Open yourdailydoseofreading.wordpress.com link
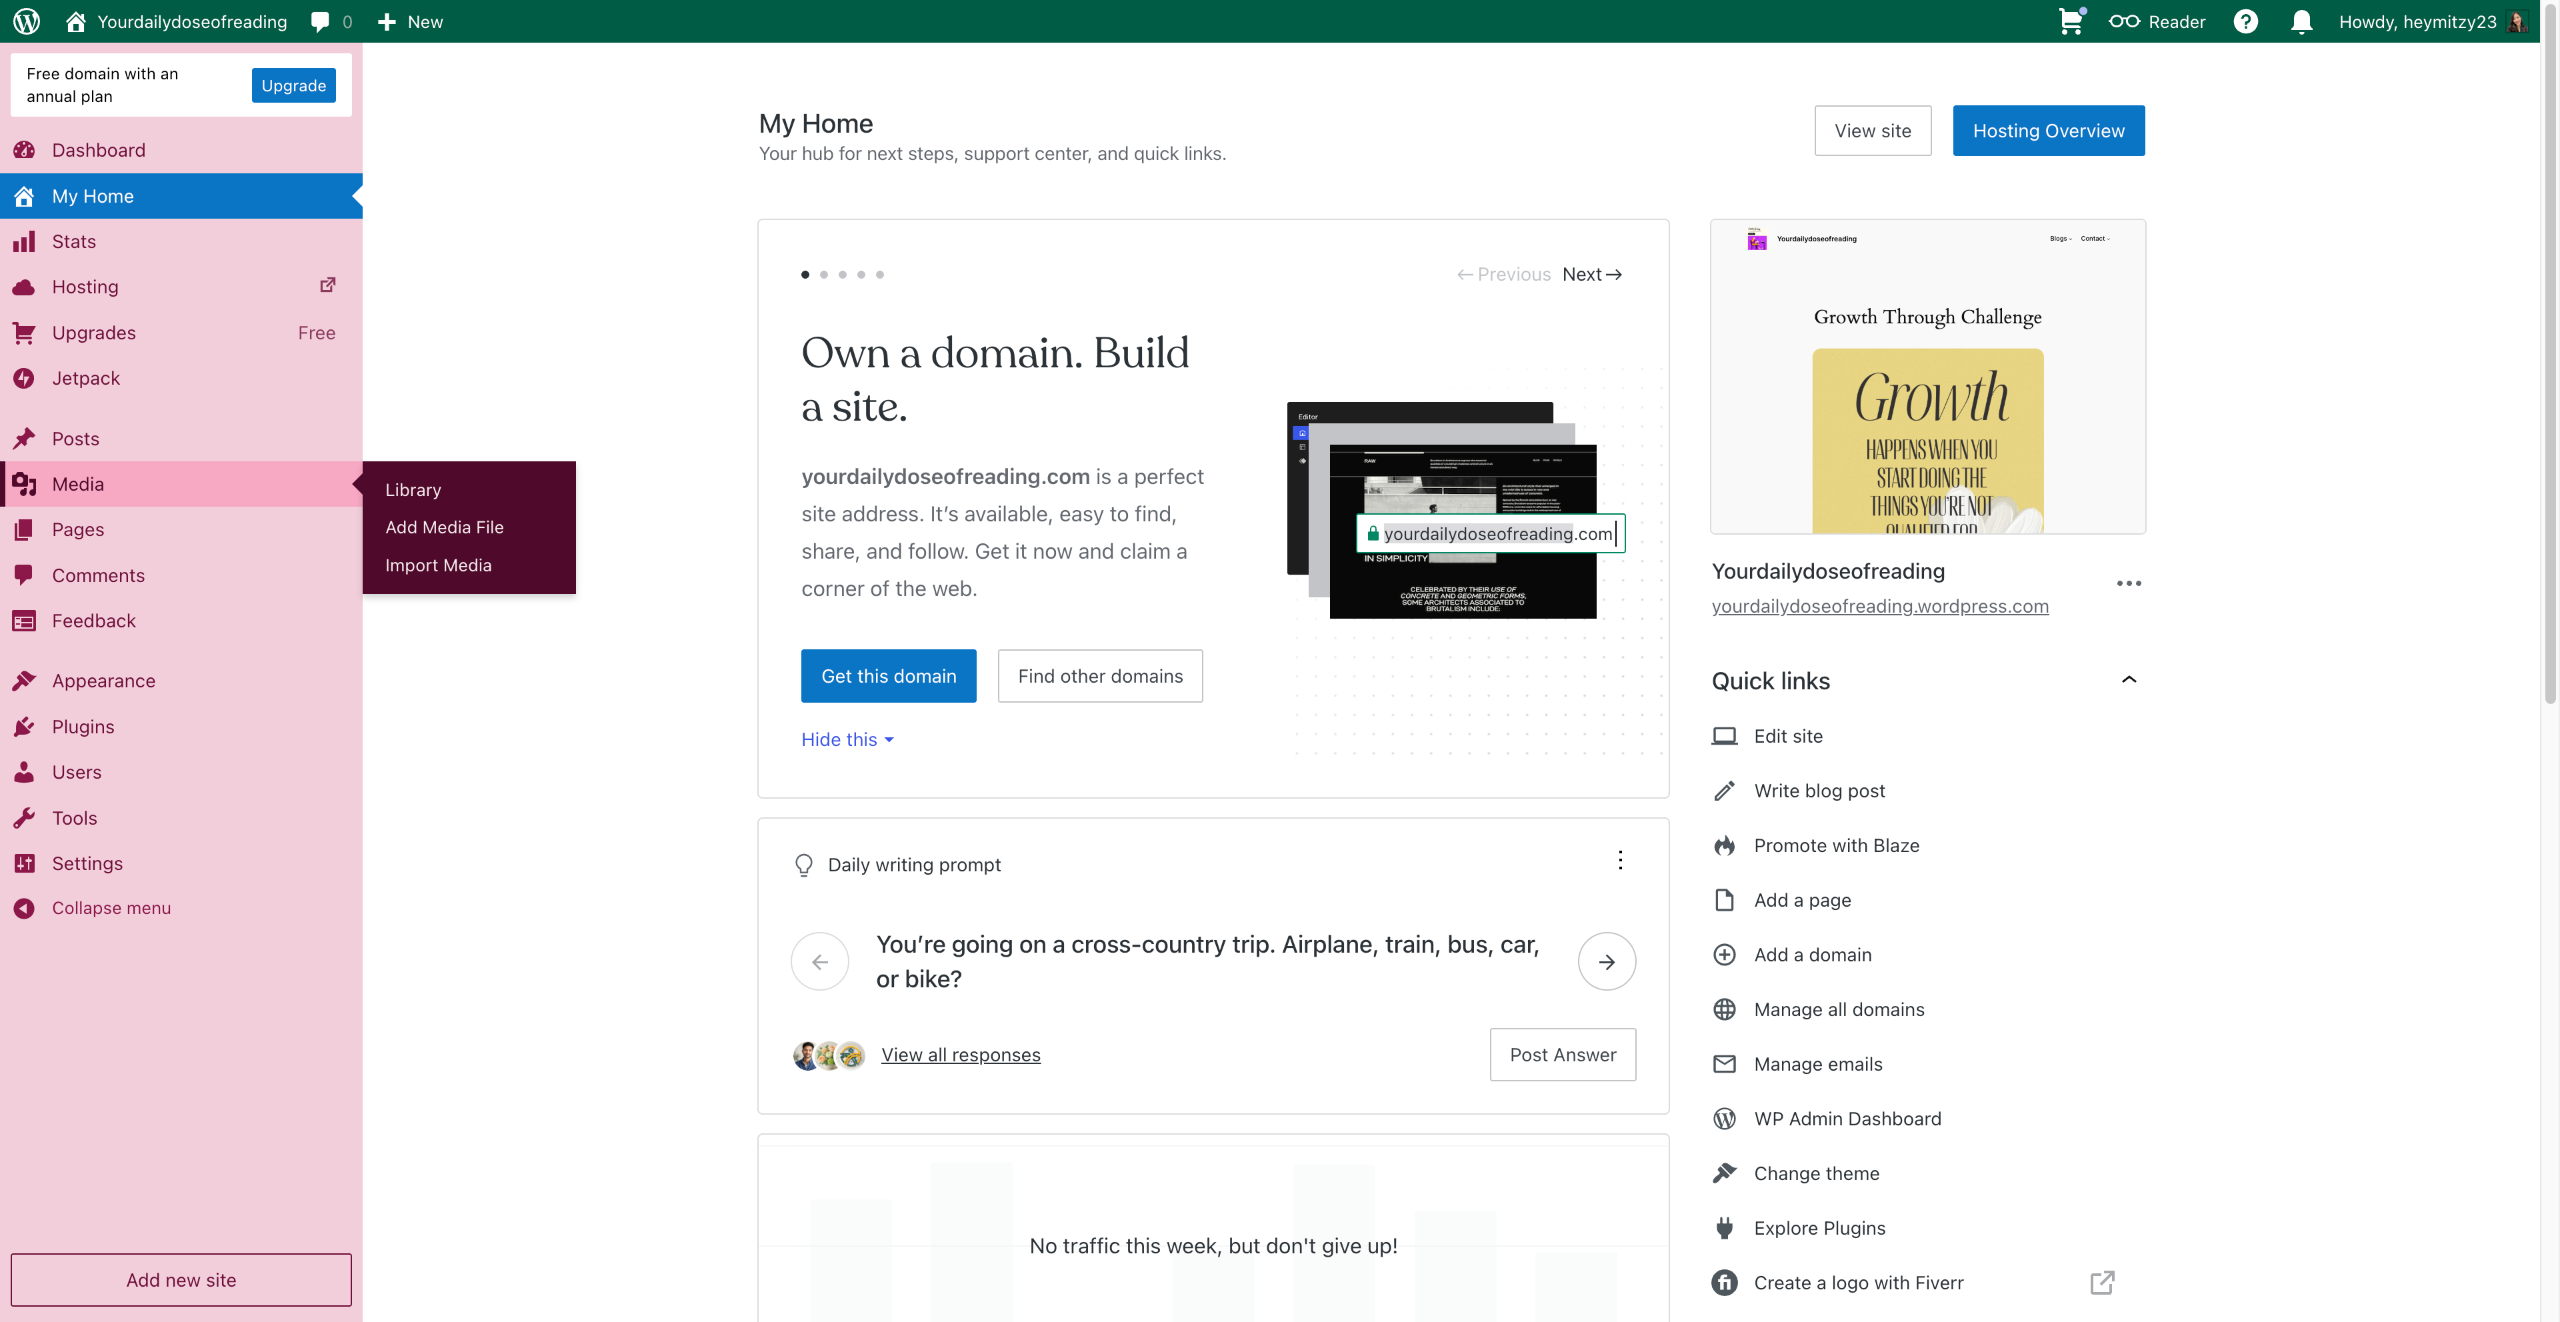The height and width of the screenshot is (1322, 2560). click(1879, 606)
